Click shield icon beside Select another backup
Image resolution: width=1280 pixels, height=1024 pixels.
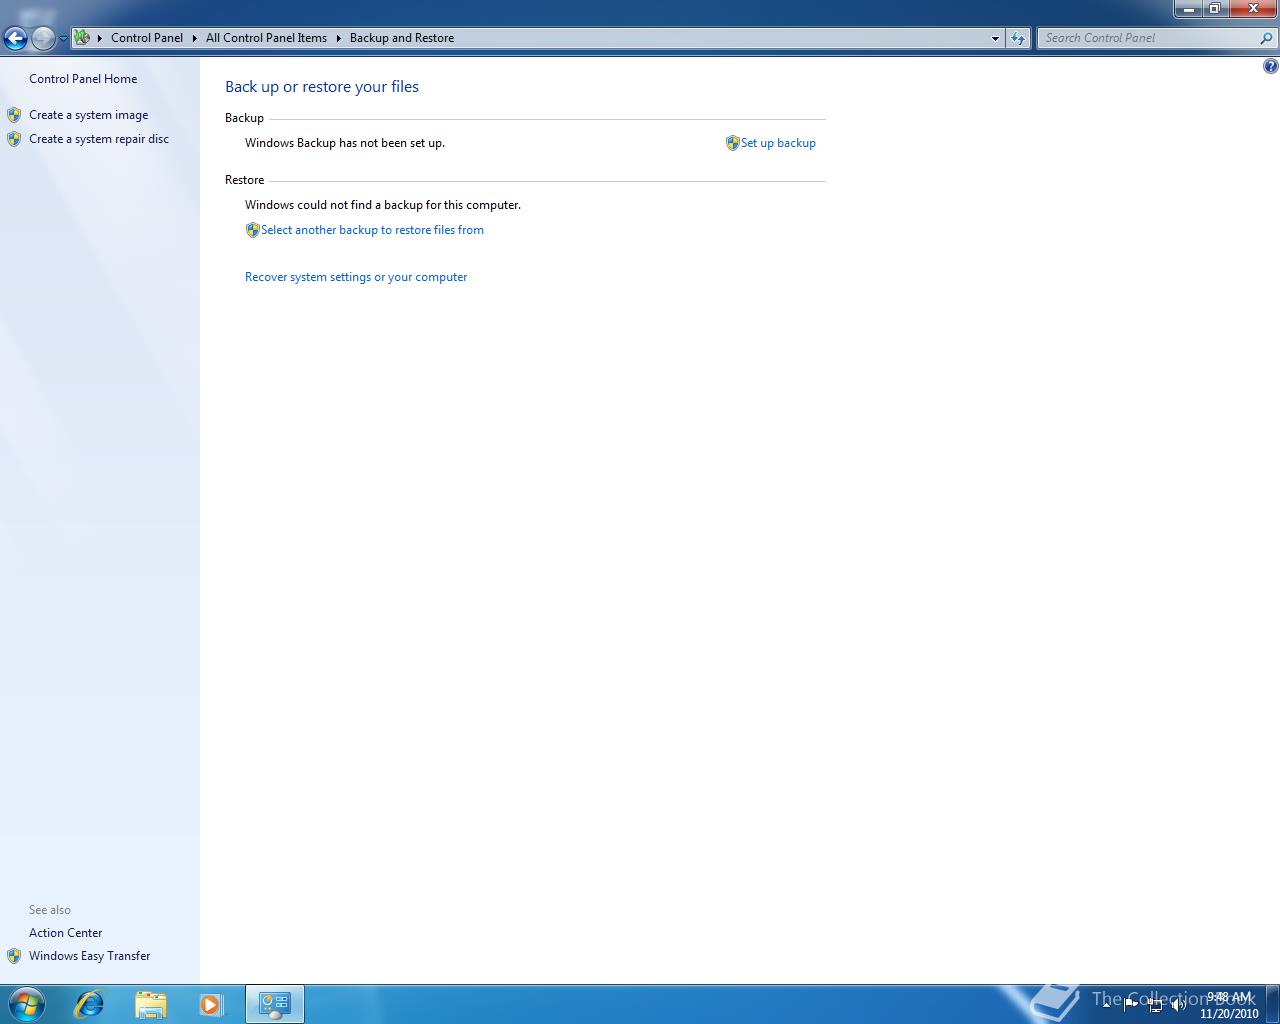[x=252, y=230]
